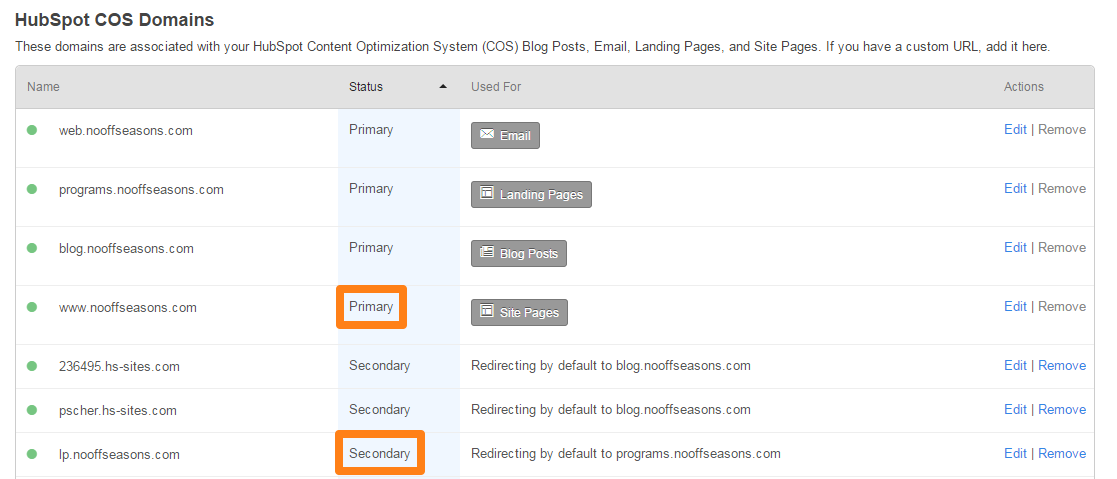1117x479 pixels.
Task: Click green status dot for lp.nooffseasons.com
Action: point(32,454)
